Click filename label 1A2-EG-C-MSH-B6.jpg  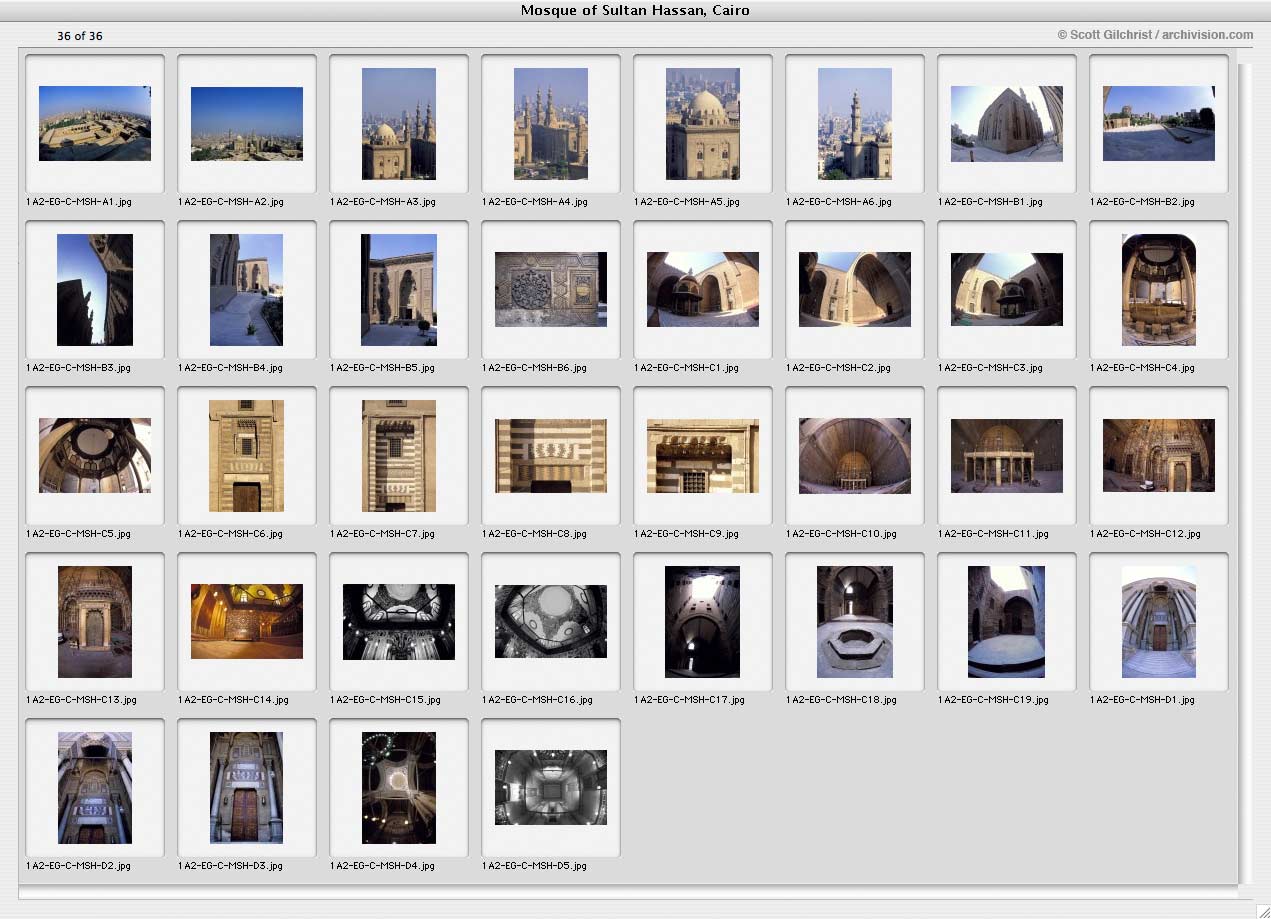[534, 368]
